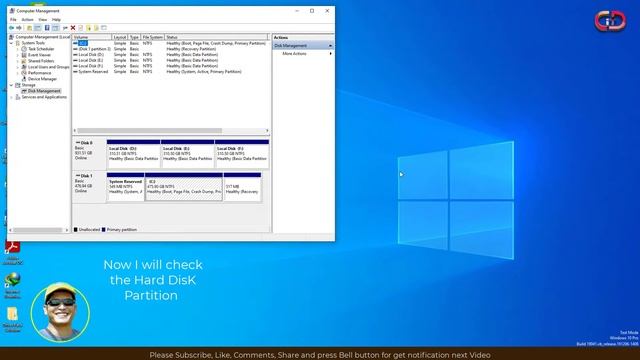The height and width of the screenshot is (360, 640).
Task: Sort by the Layout column header
Action: pos(120,37)
